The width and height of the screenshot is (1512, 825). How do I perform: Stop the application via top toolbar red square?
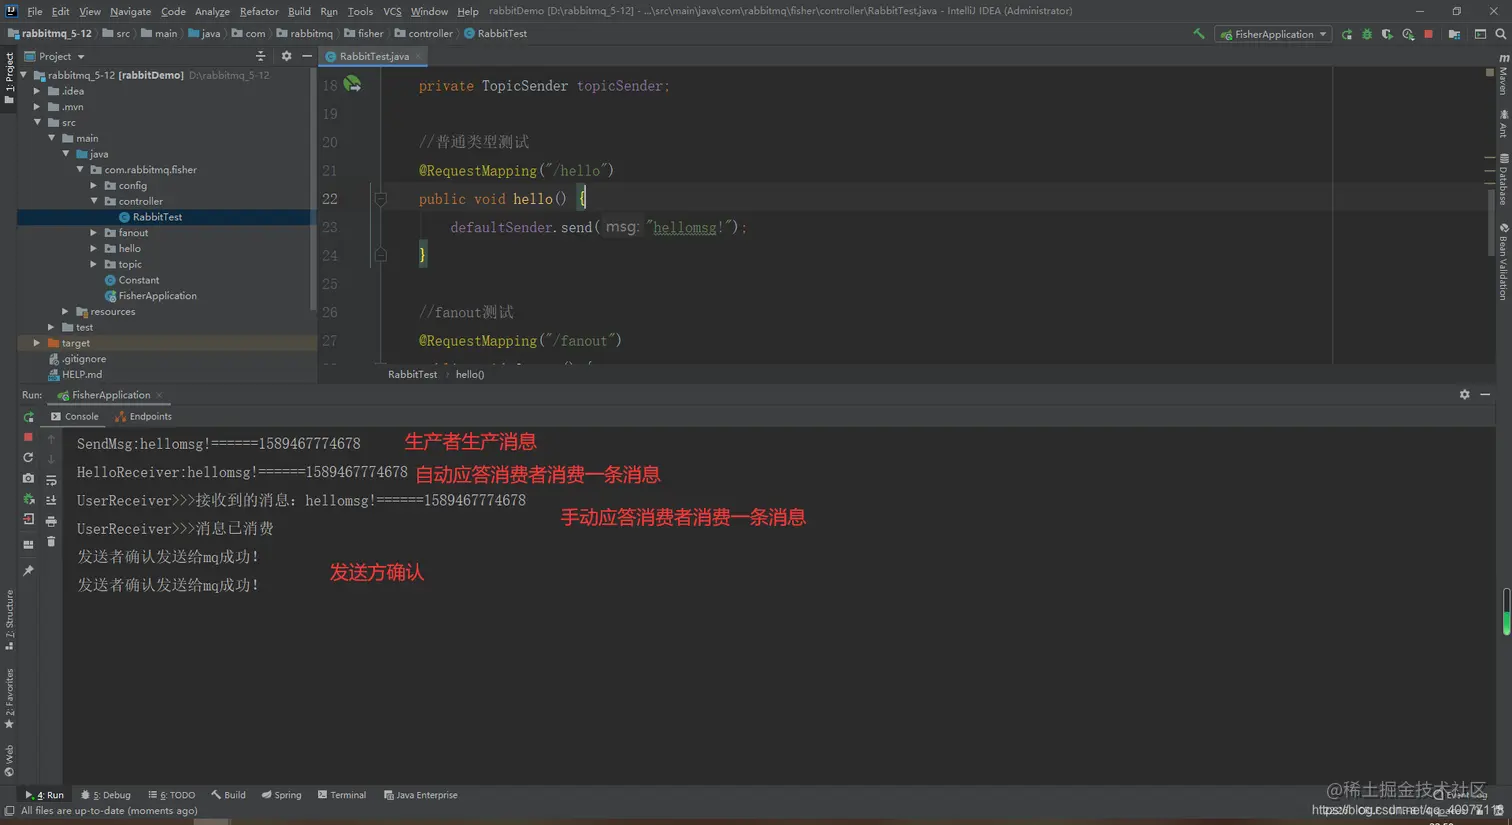pyautogui.click(x=1428, y=34)
